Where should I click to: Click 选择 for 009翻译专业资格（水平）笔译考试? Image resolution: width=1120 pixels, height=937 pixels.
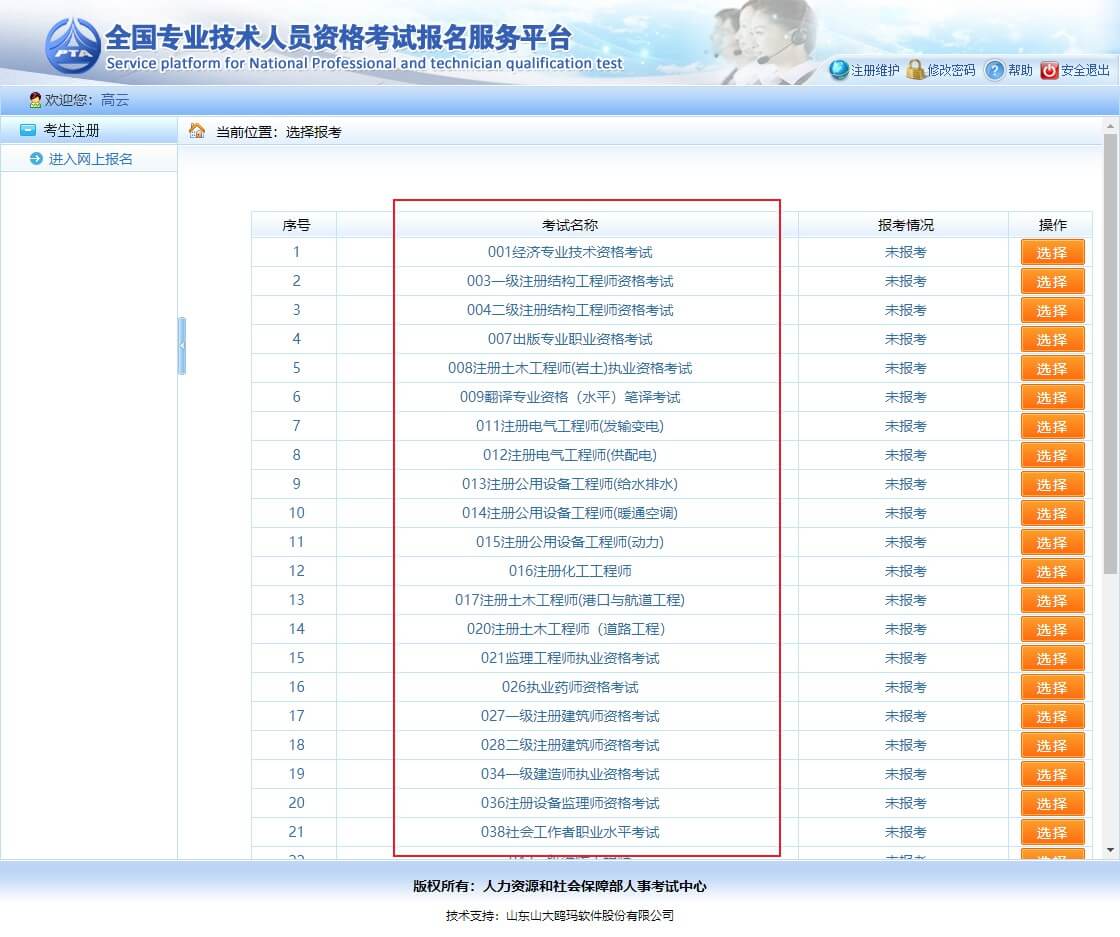tap(1052, 397)
